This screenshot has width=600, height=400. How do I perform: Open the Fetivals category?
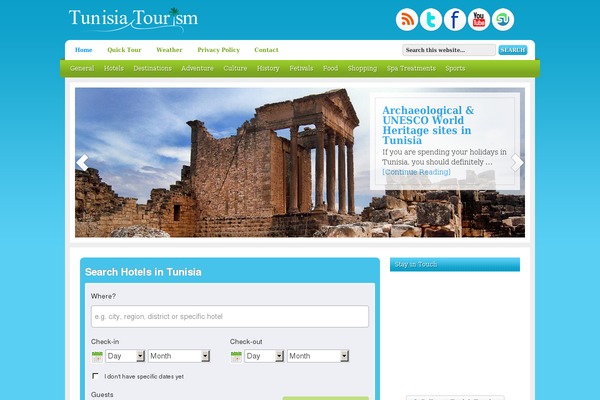click(301, 68)
